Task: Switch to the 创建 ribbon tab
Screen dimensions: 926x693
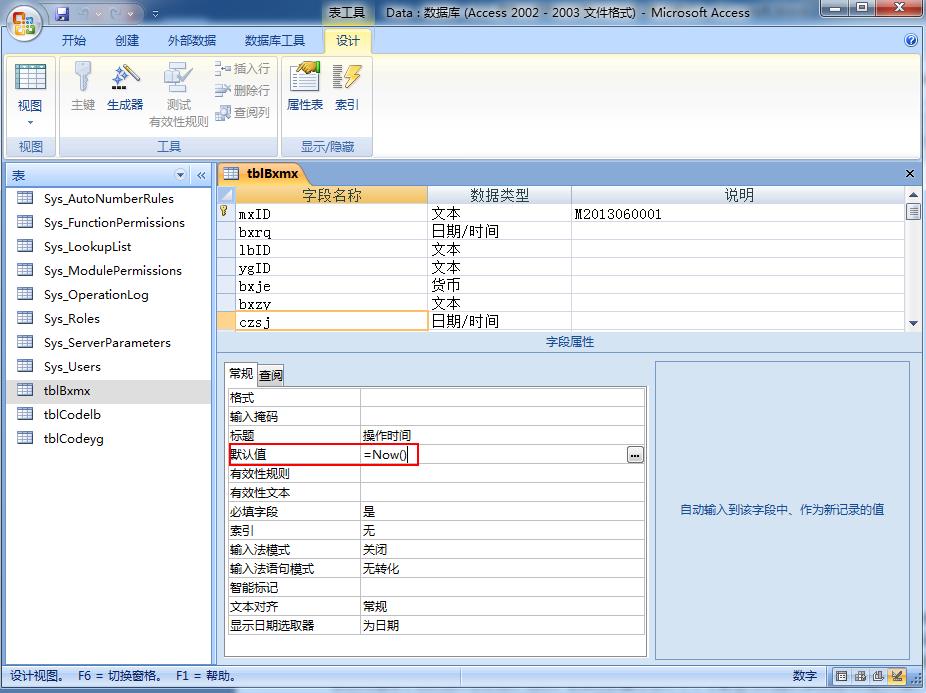Action: (127, 40)
